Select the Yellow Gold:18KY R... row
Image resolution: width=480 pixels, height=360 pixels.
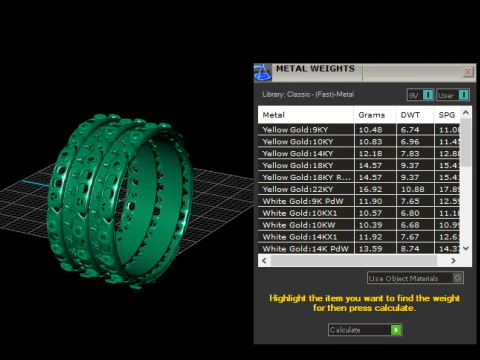(359, 177)
